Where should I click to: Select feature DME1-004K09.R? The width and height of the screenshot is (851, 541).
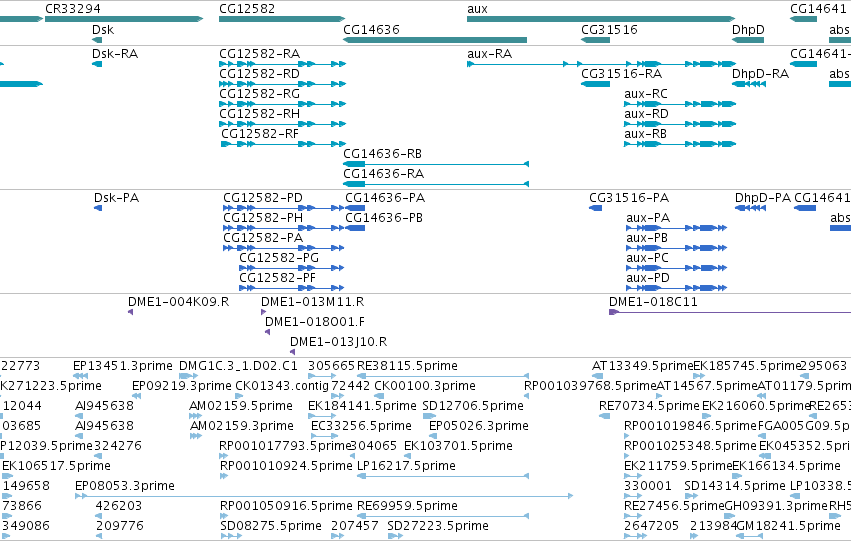(179, 302)
